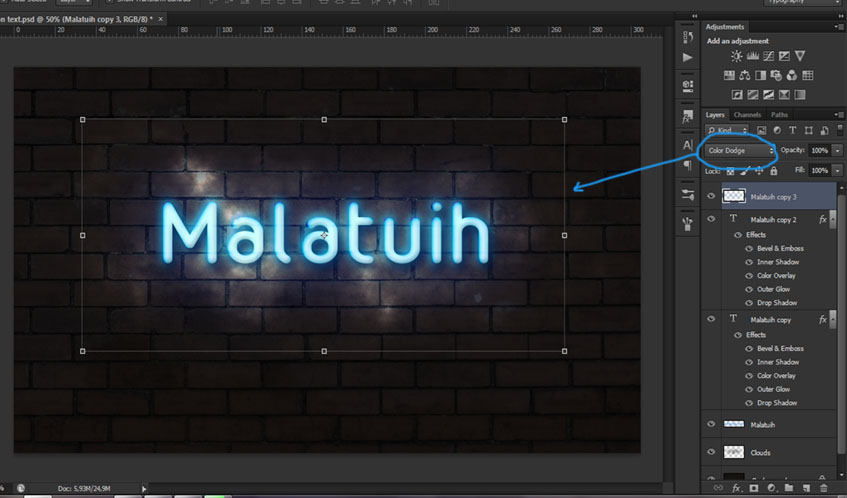Click the Actions play icon
The image size is (847, 498).
pyautogui.click(x=687, y=58)
